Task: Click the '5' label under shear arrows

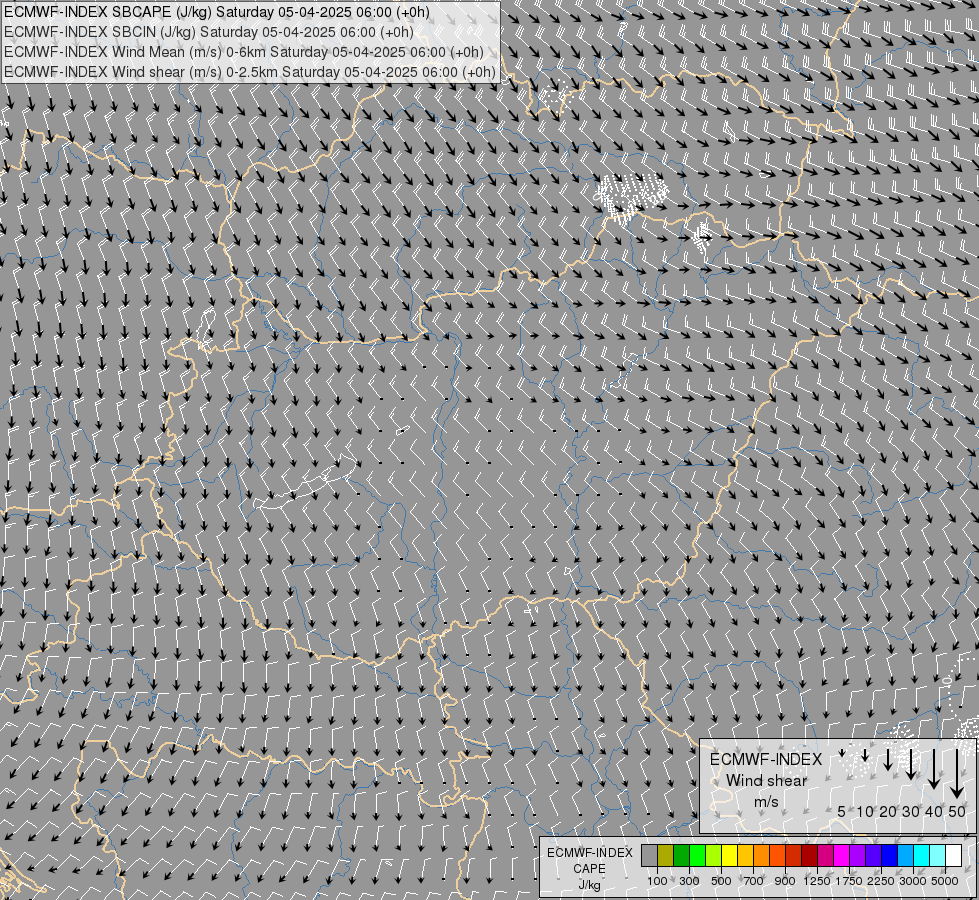Action: point(842,811)
